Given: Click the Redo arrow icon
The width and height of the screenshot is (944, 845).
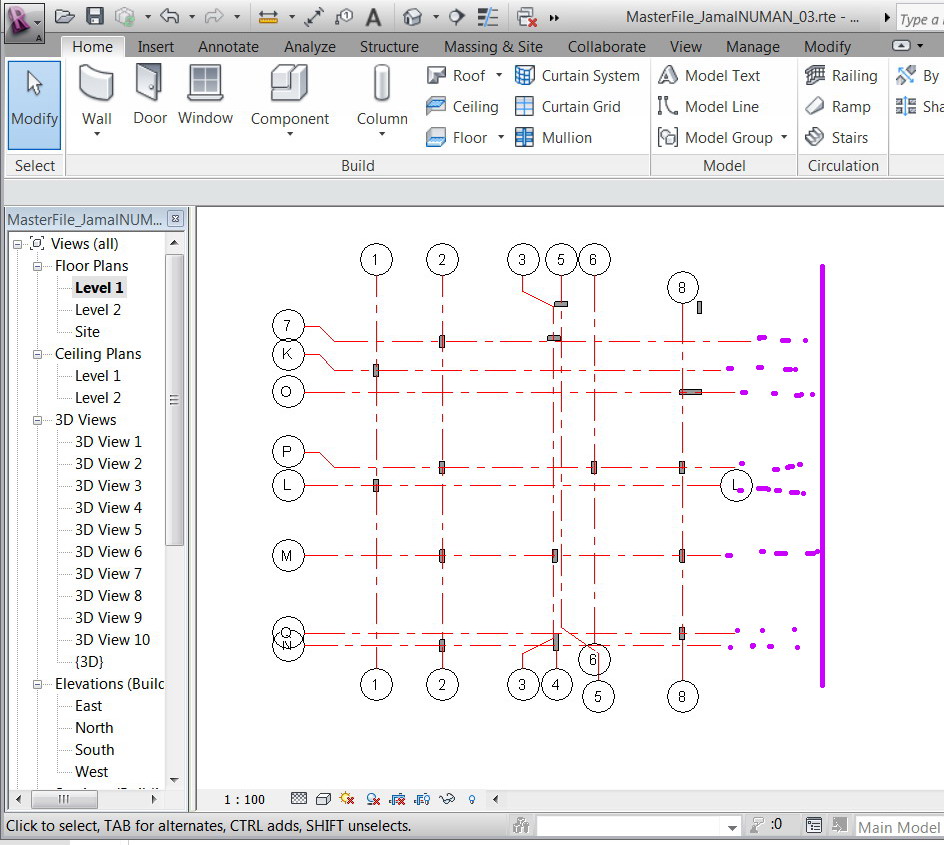Looking at the screenshot, I should click(x=214, y=17).
